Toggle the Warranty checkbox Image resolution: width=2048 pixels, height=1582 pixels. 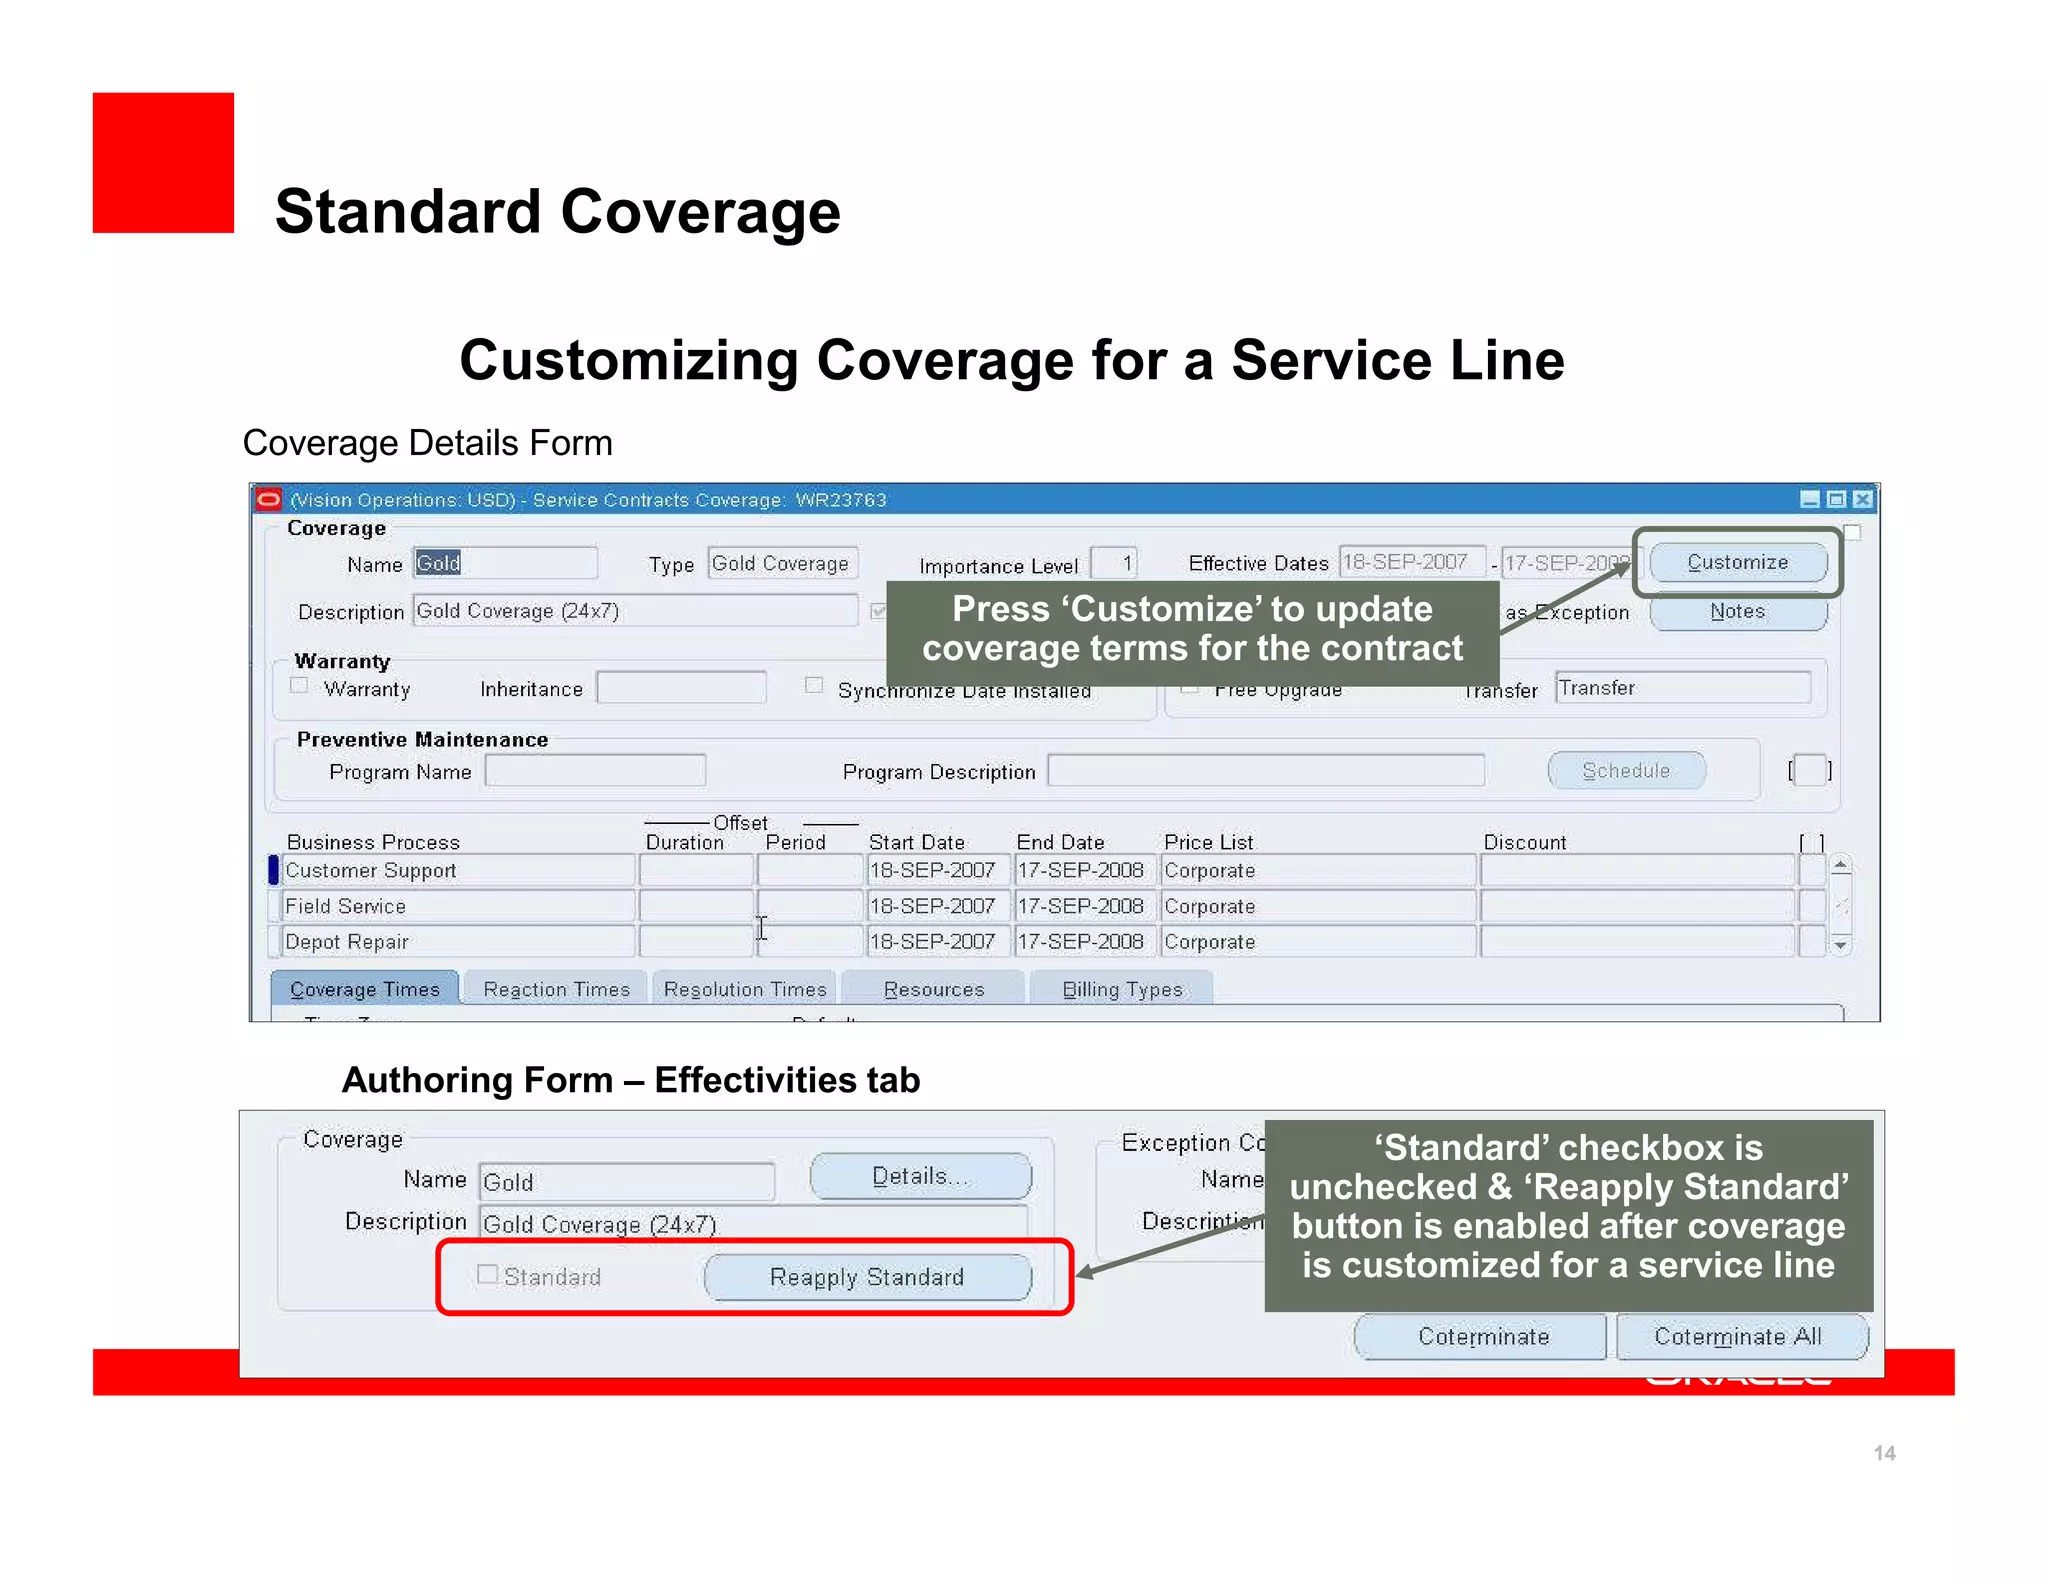299,685
